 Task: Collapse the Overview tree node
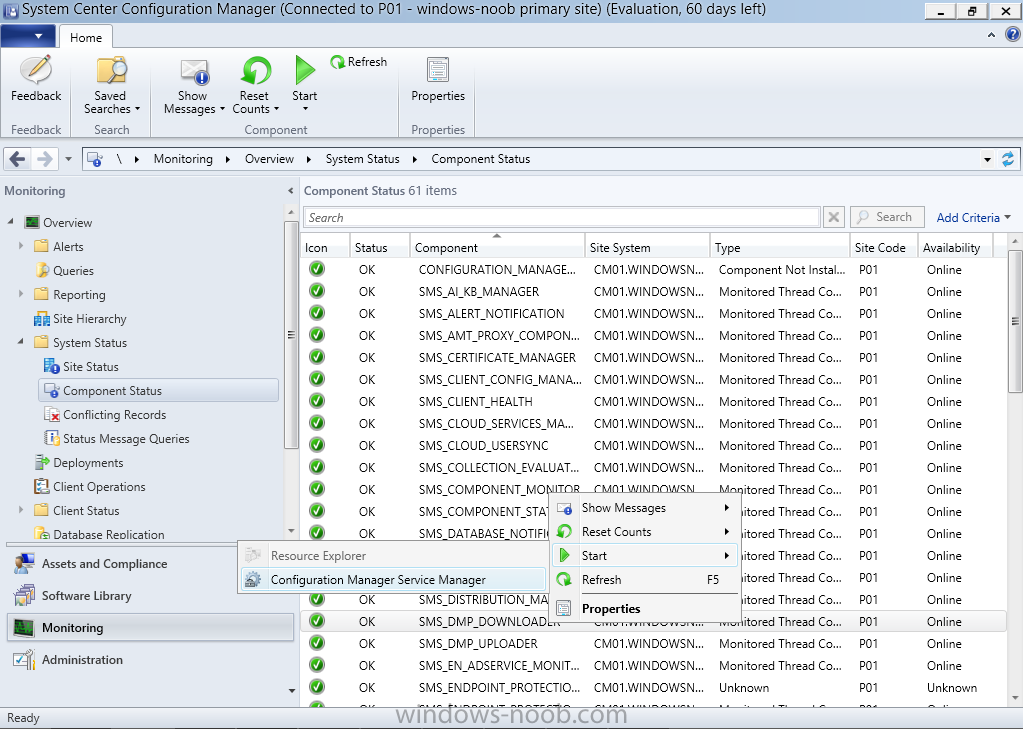click(x=11, y=222)
